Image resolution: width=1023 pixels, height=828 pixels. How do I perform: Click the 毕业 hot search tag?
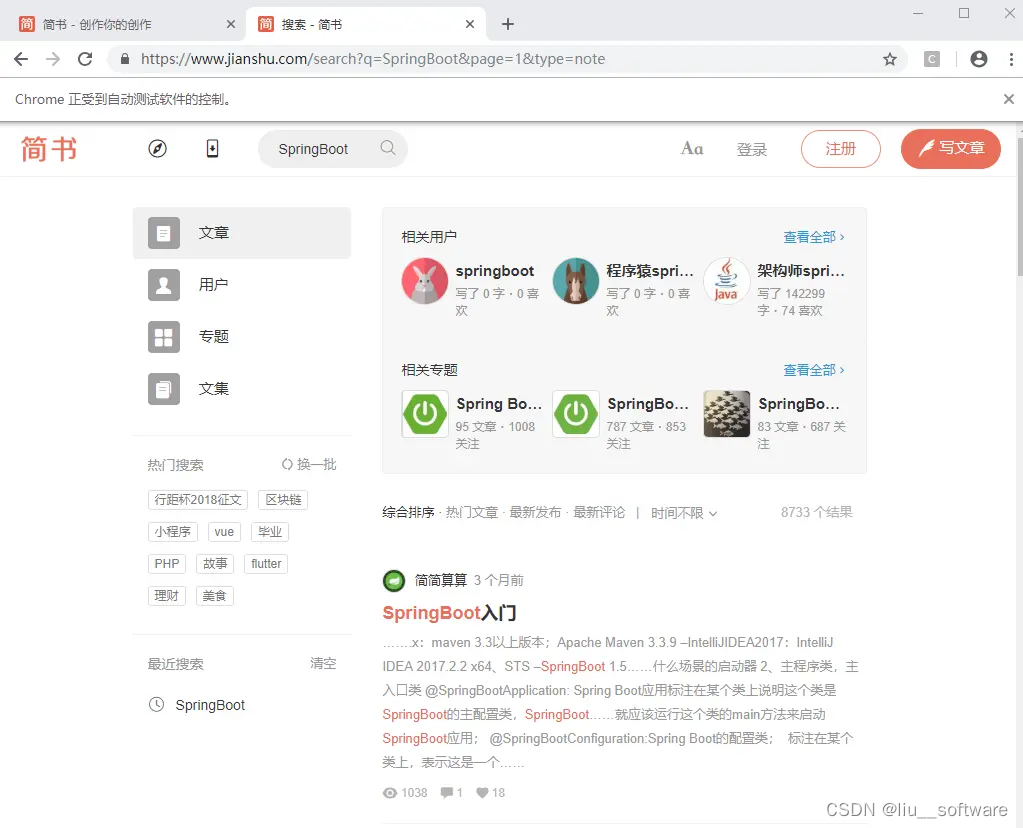pyautogui.click(x=269, y=532)
